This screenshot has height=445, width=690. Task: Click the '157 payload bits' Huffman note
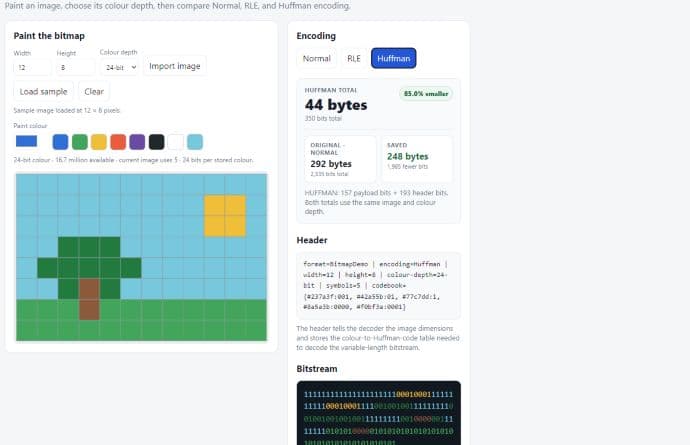377,202
